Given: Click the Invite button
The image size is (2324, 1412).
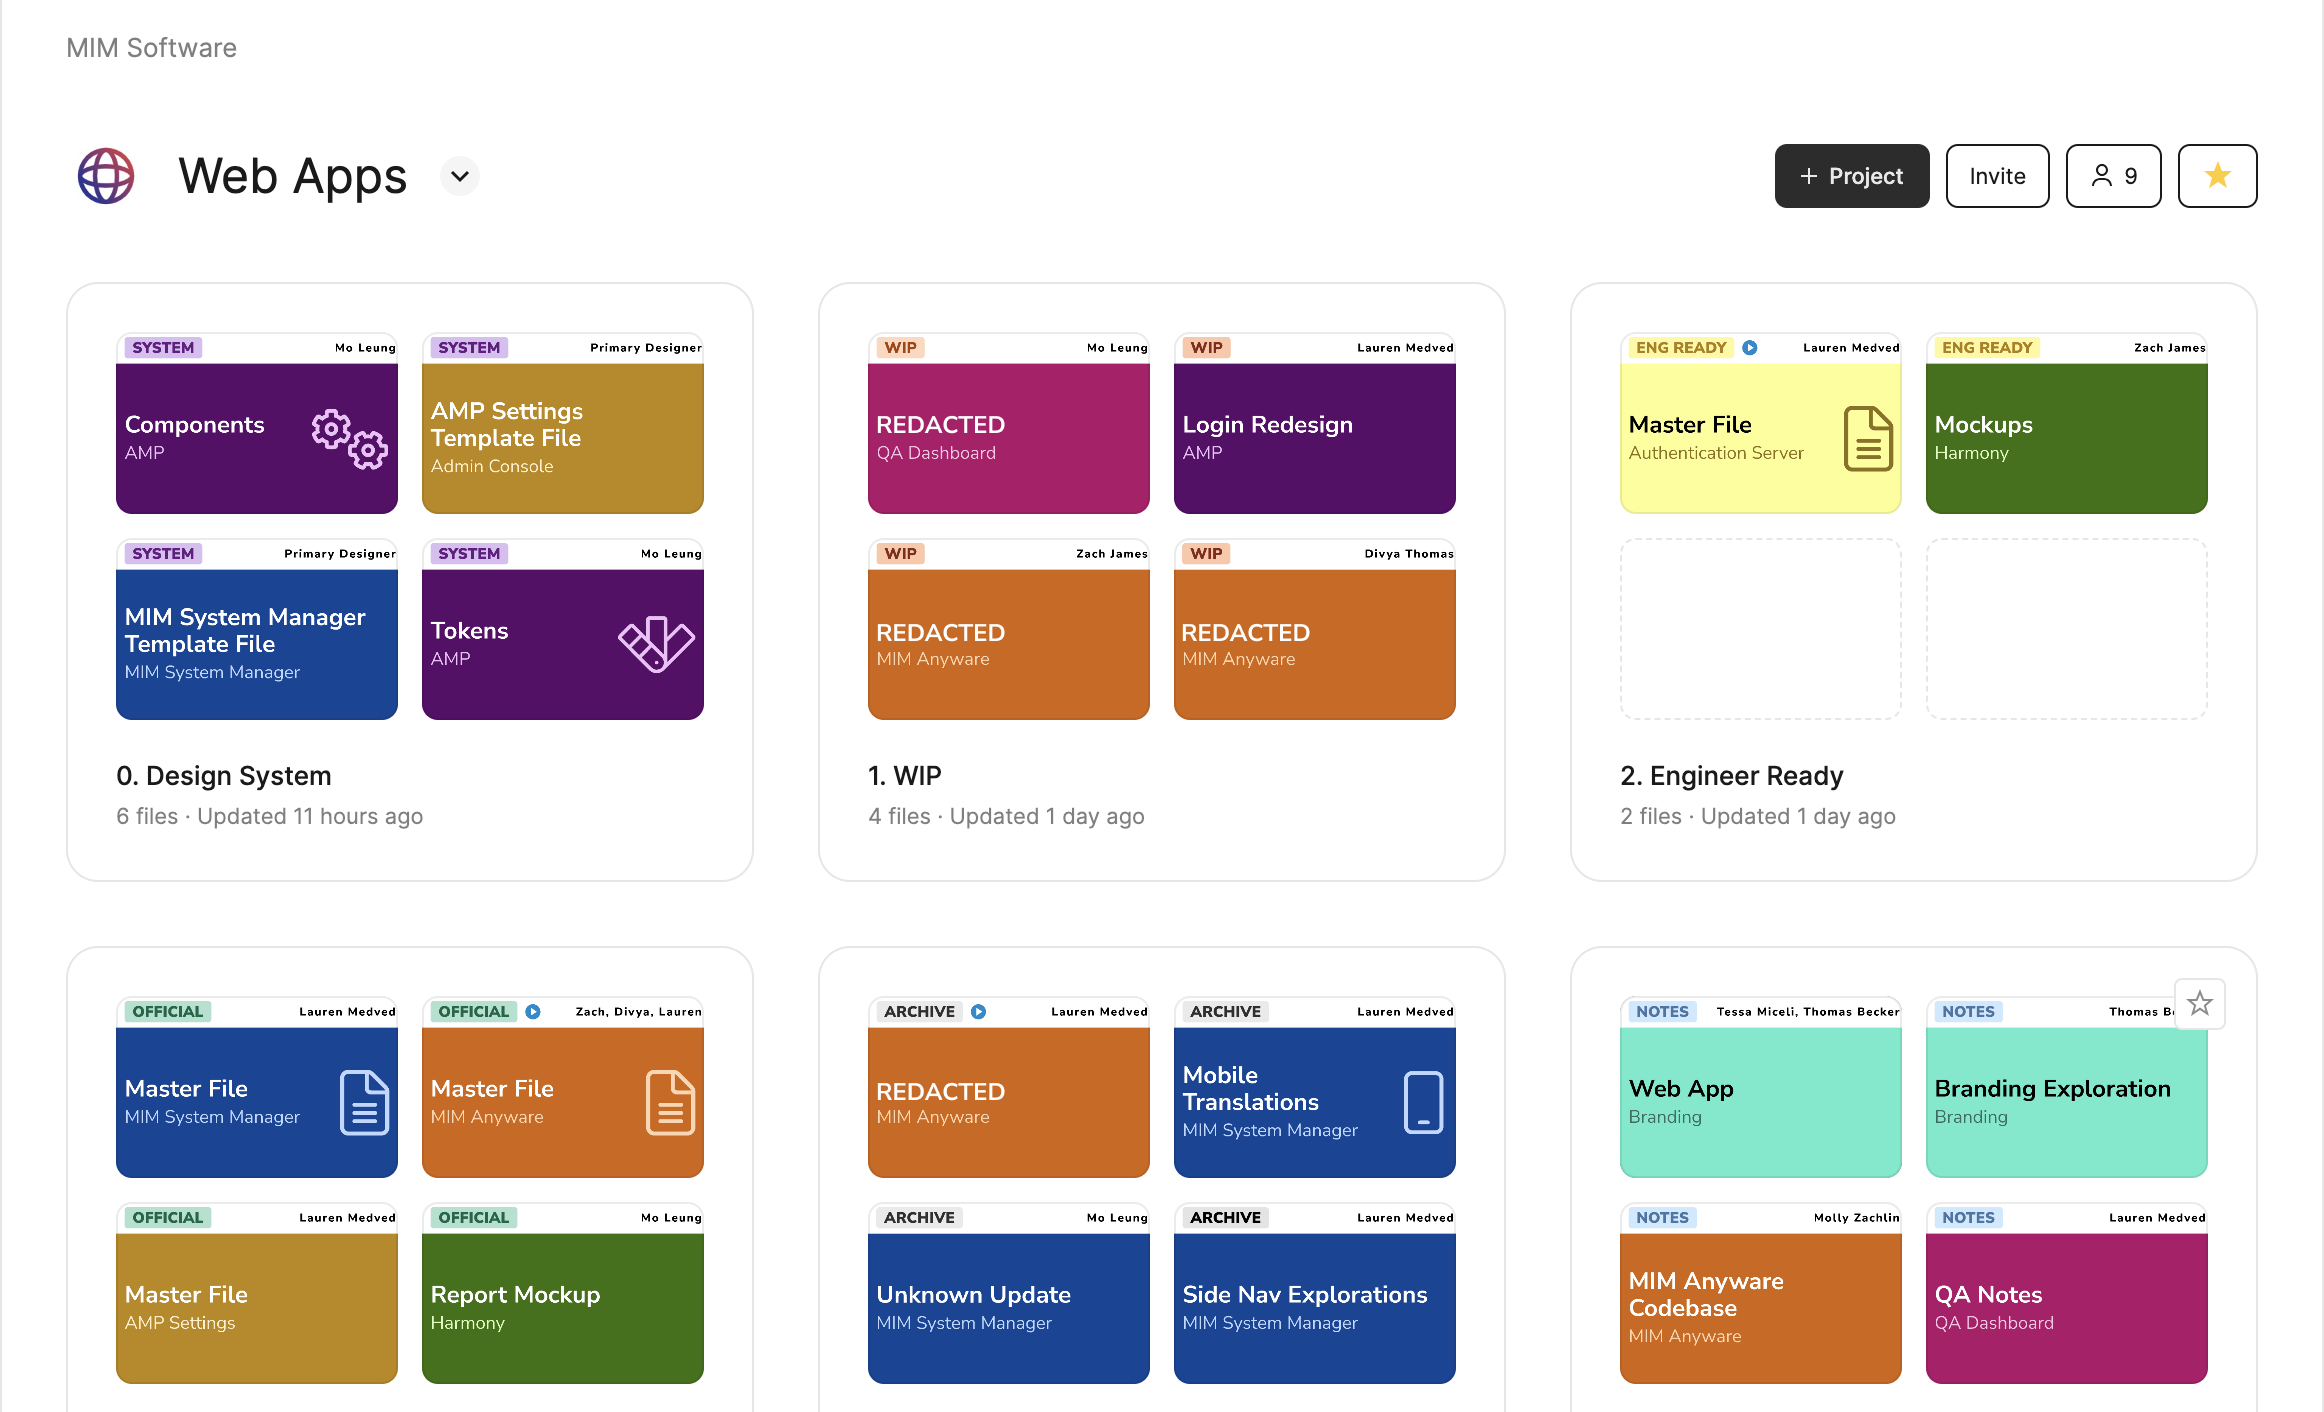Looking at the screenshot, I should [1997, 176].
